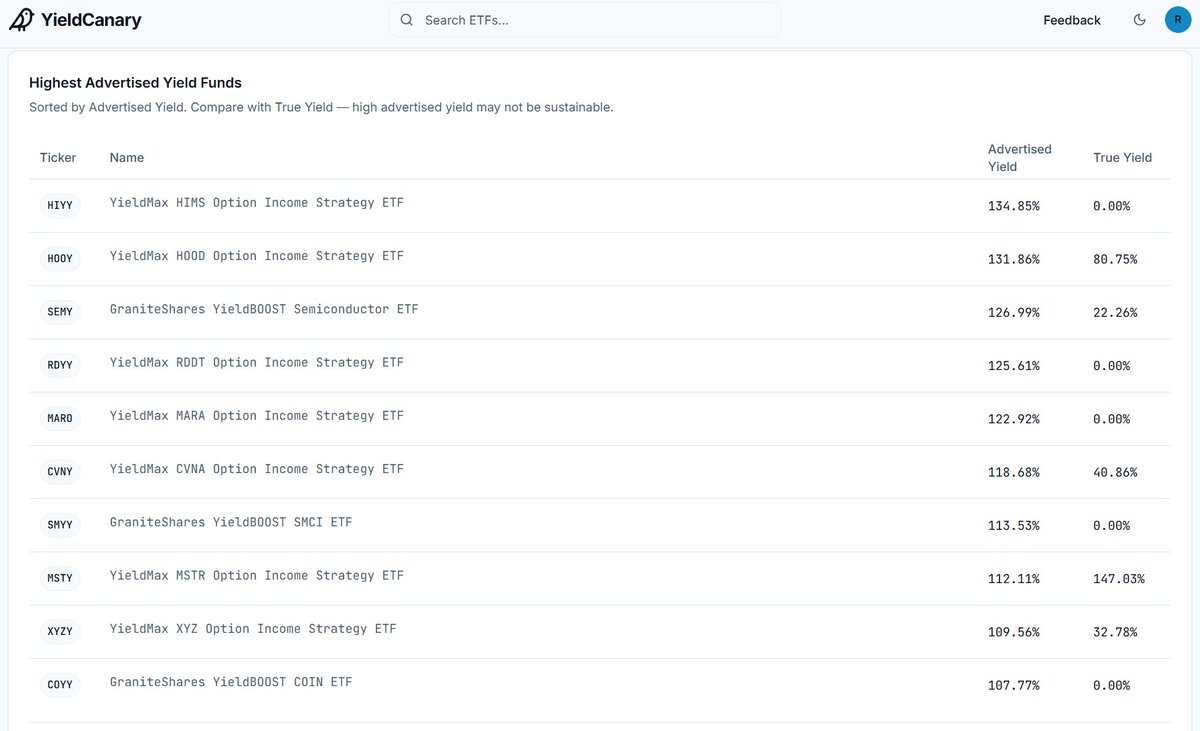Image resolution: width=1200 pixels, height=731 pixels.
Task: Open YieldMax CVNA Option Income Strategy ETF
Action: click(257, 469)
